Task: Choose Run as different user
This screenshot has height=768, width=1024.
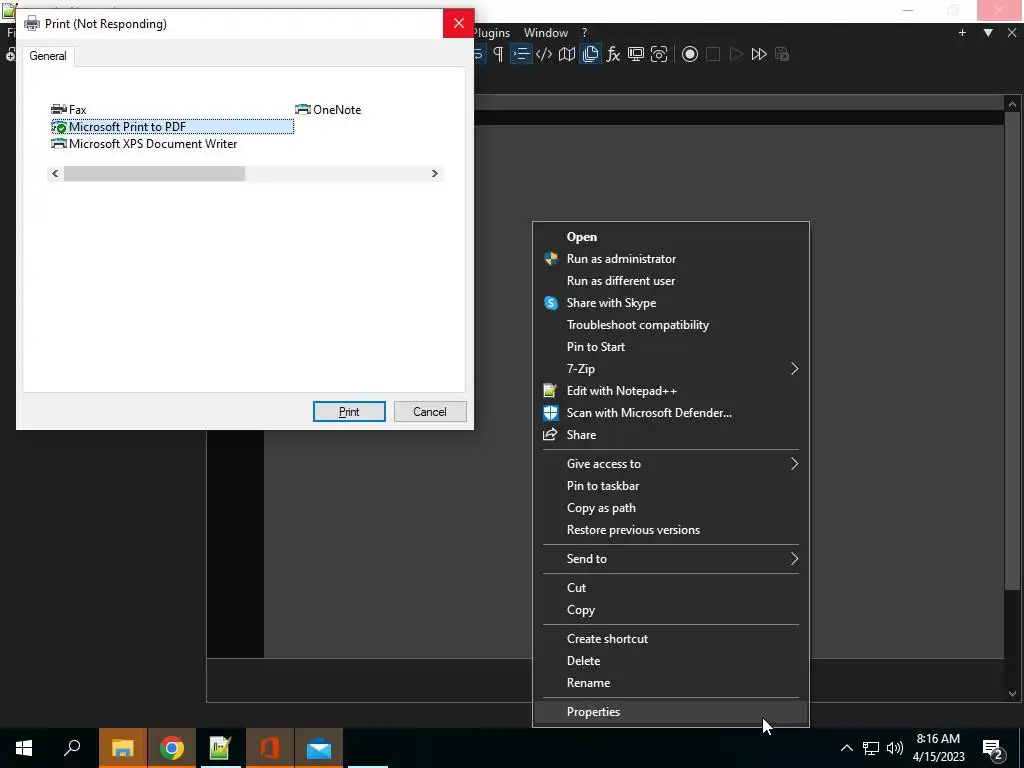Action: (x=671, y=281)
